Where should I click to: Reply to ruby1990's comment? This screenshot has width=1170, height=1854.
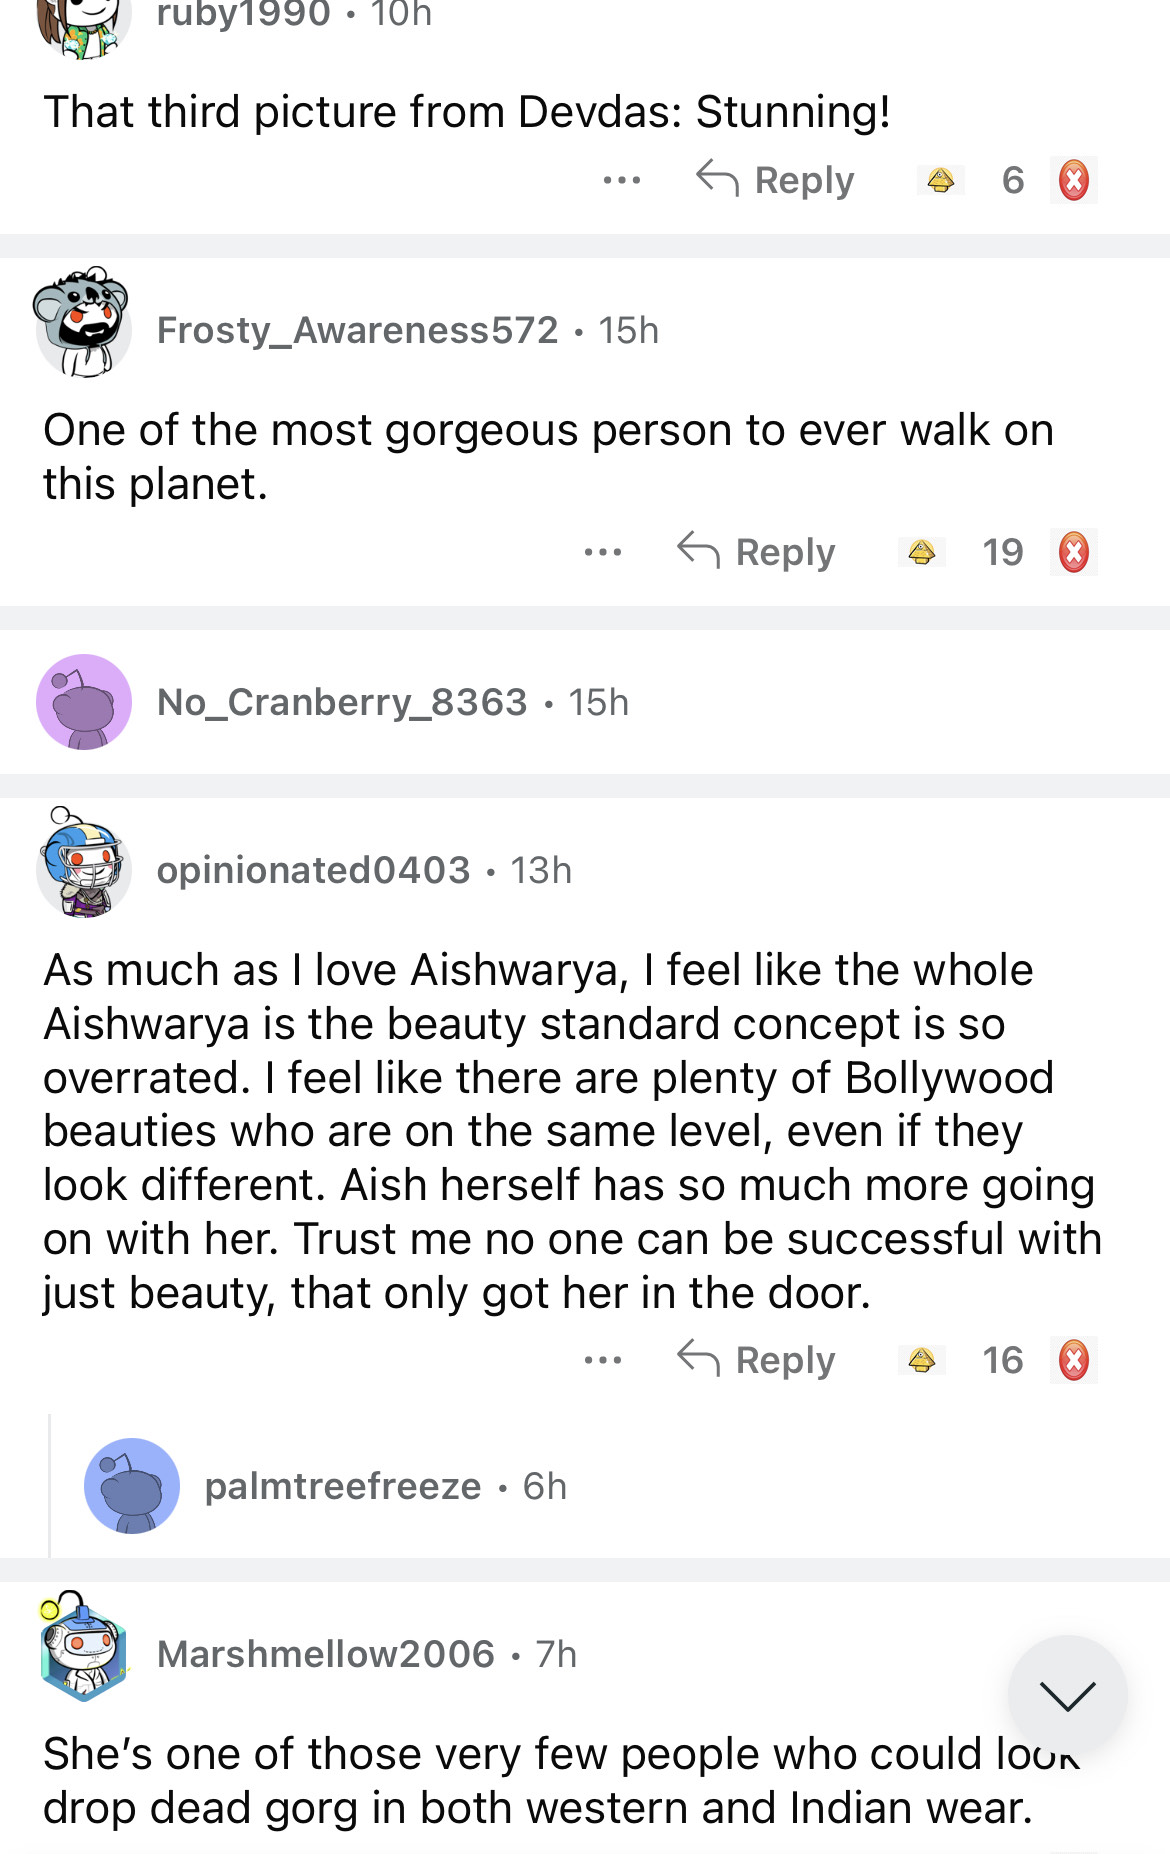[776, 181]
